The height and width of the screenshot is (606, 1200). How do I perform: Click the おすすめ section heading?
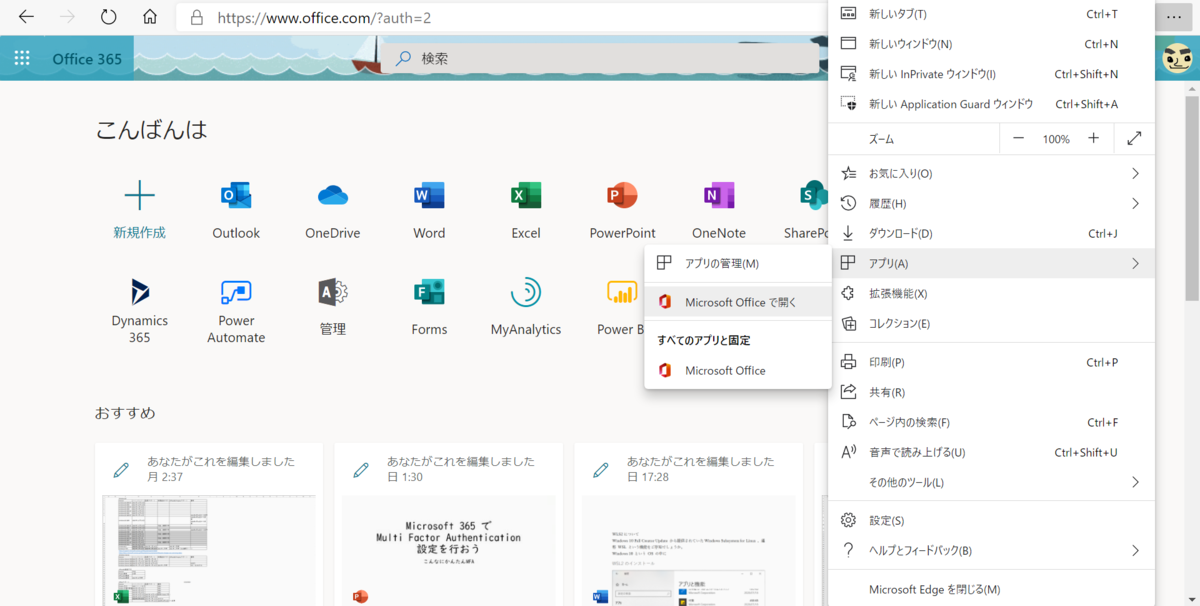click(125, 413)
